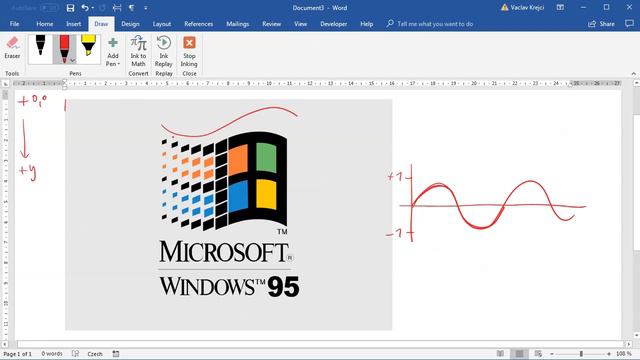
Task: Click the Czech language indicator
Action: click(95, 354)
